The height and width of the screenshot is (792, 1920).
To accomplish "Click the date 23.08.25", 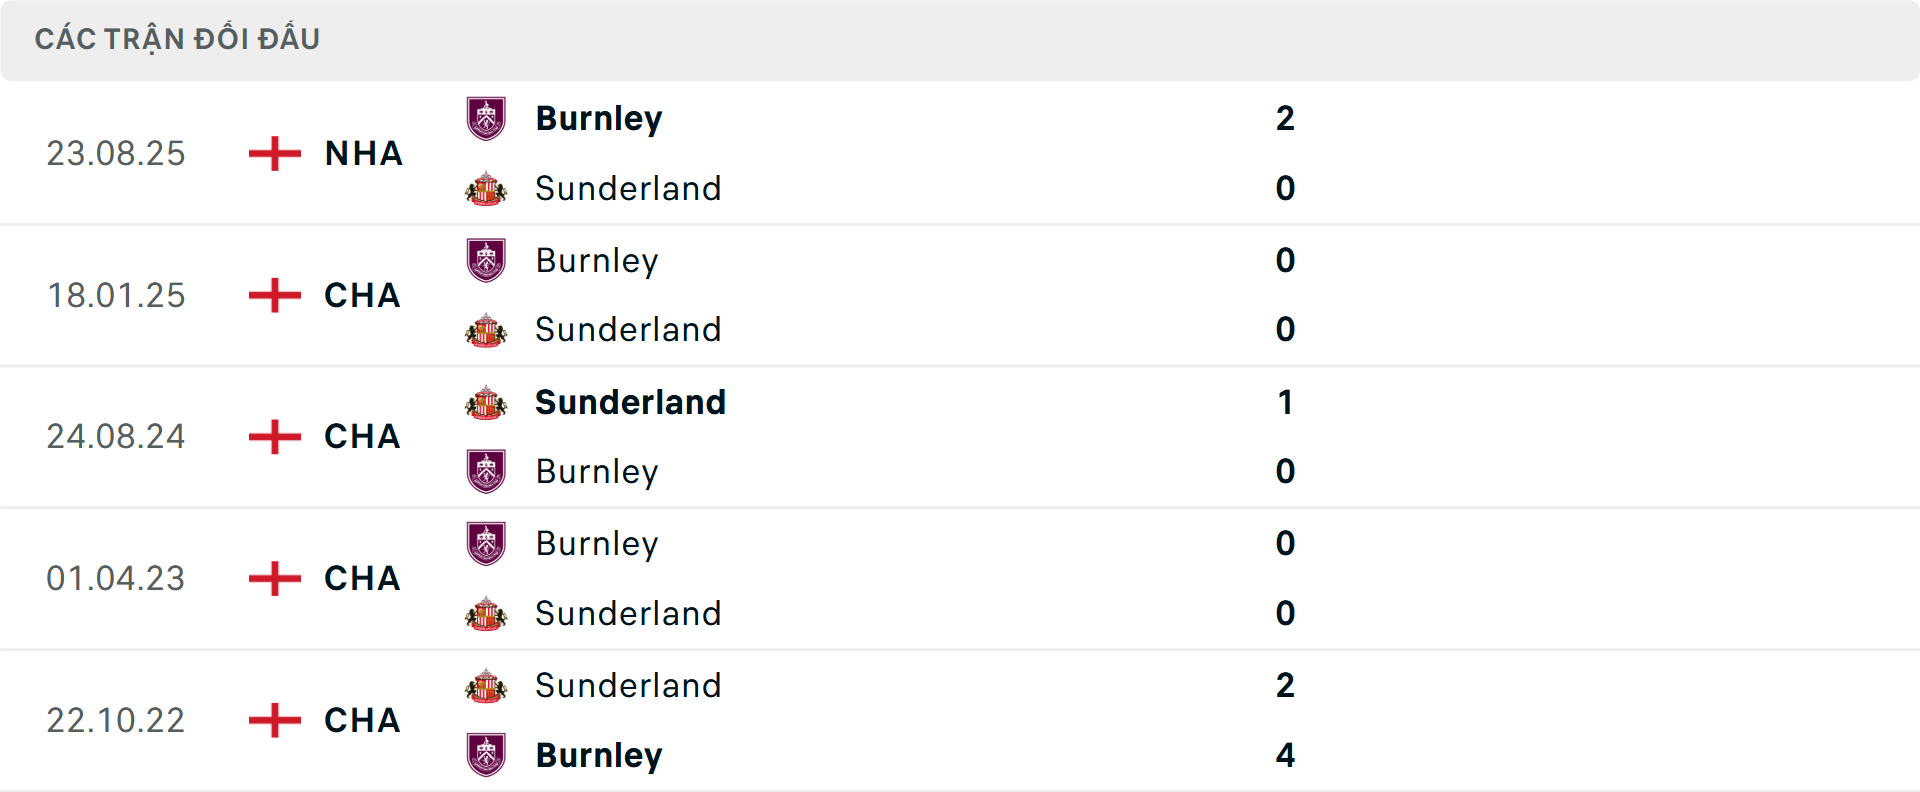I will click(116, 153).
